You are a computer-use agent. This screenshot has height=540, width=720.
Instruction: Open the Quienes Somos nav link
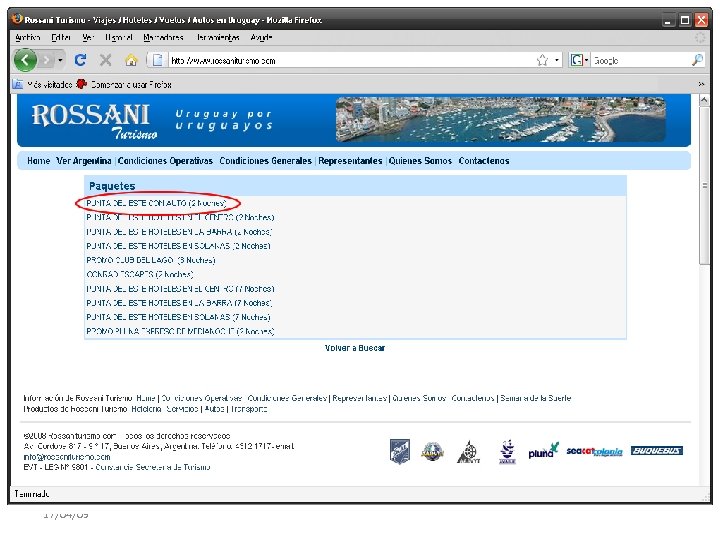tap(420, 161)
